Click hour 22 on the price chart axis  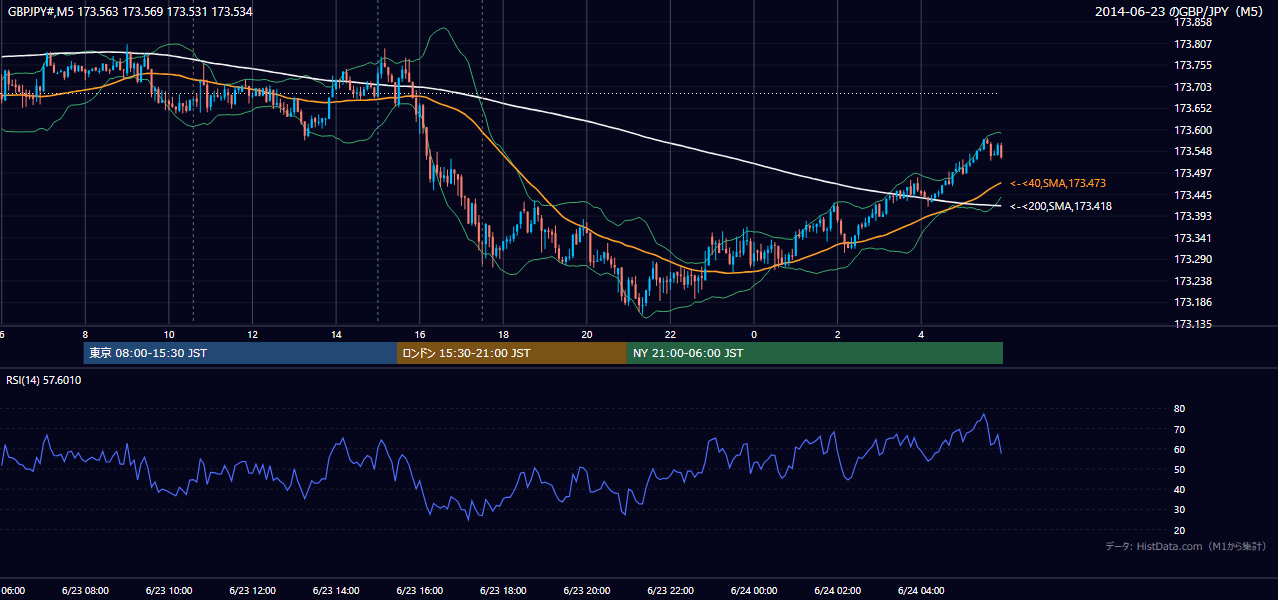tap(670, 334)
